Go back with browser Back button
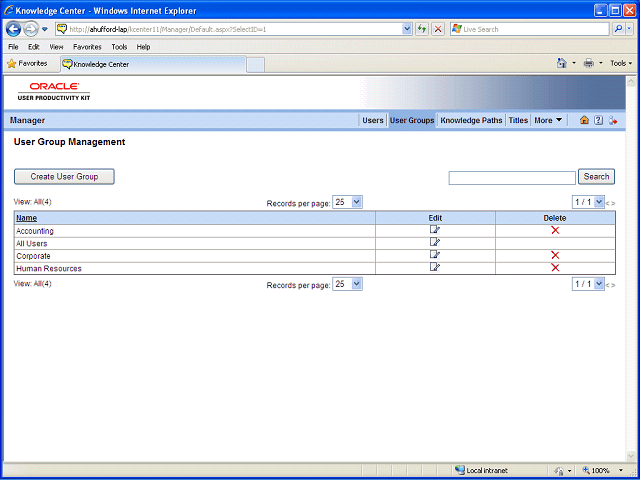 click(x=13, y=29)
